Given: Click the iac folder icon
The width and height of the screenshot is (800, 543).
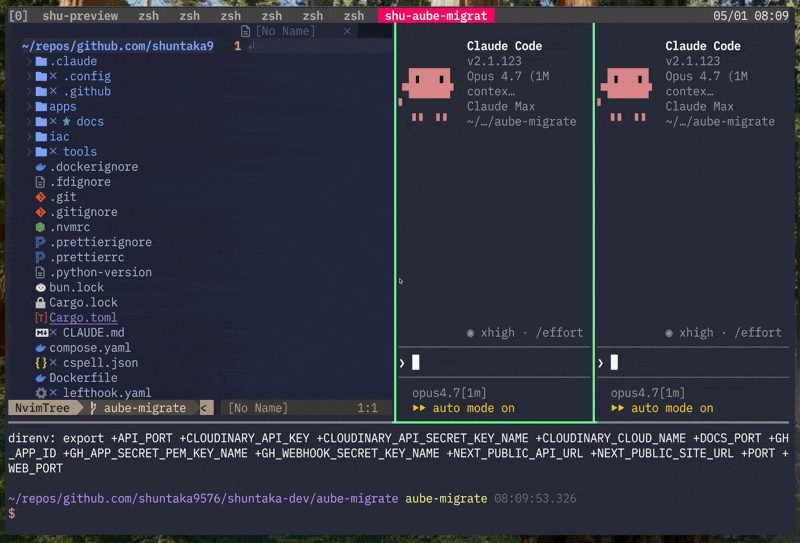Looking at the screenshot, I should click(x=41, y=137).
